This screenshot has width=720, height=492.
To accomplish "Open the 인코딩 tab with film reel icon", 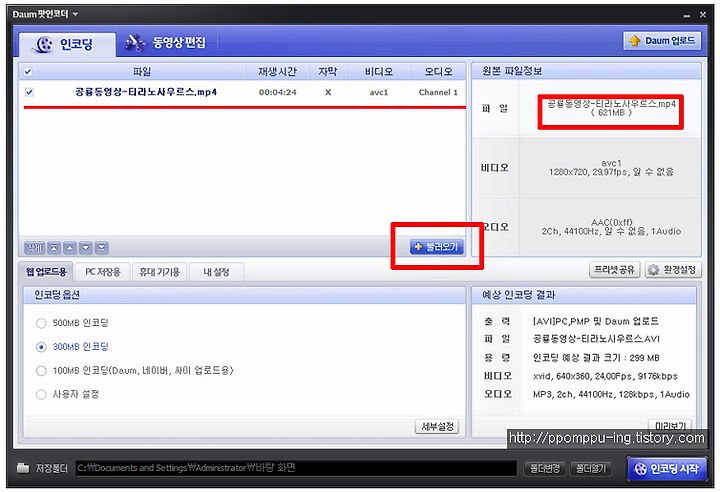I will click(67, 45).
